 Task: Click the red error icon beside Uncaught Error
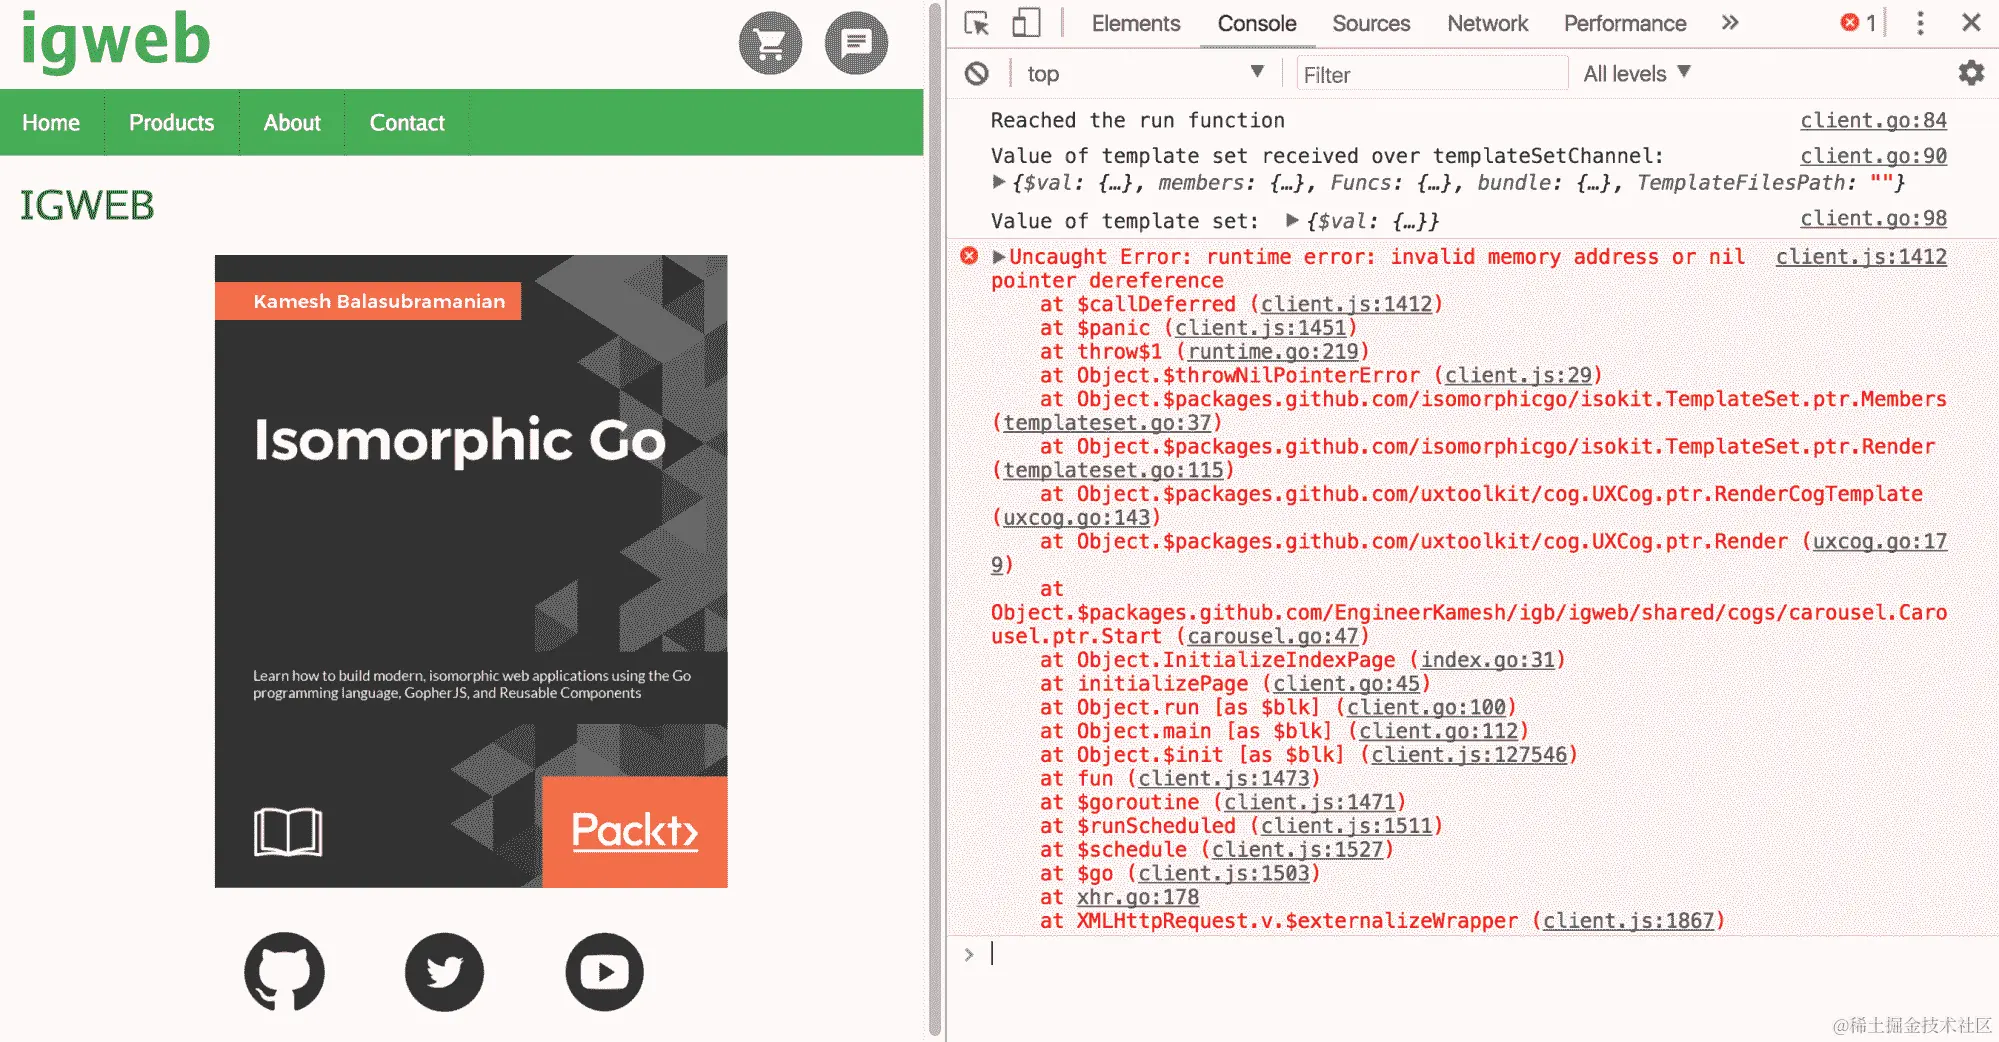pos(969,256)
